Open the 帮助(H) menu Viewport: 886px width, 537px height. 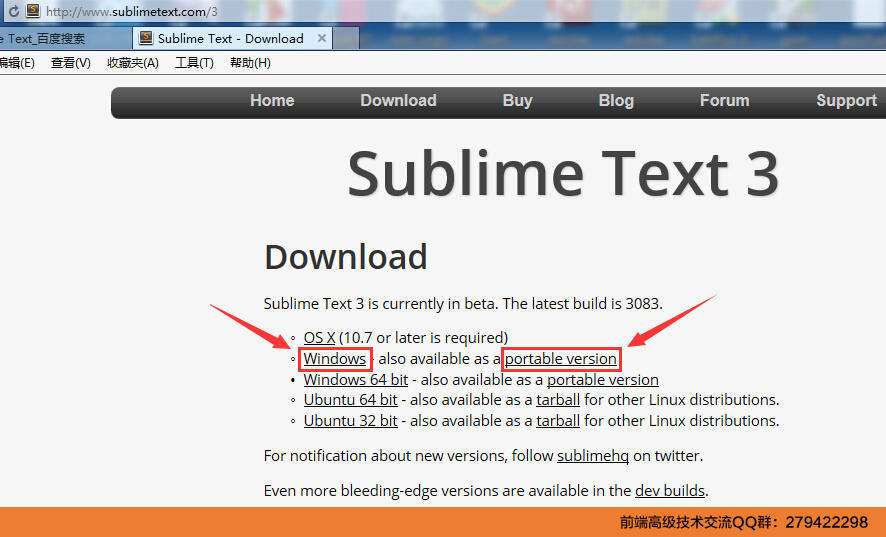250,63
